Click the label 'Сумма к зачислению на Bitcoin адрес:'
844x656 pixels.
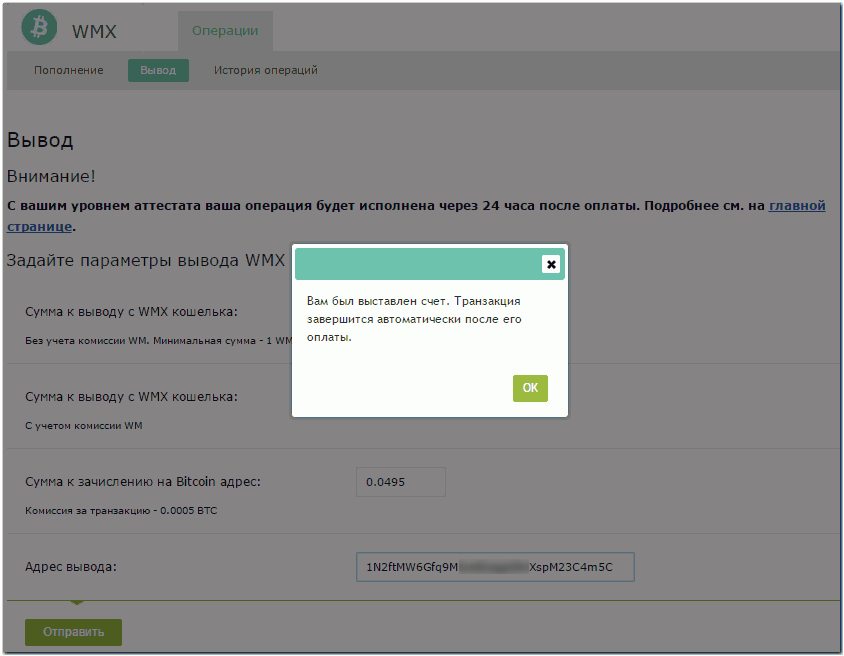[143, 482]
